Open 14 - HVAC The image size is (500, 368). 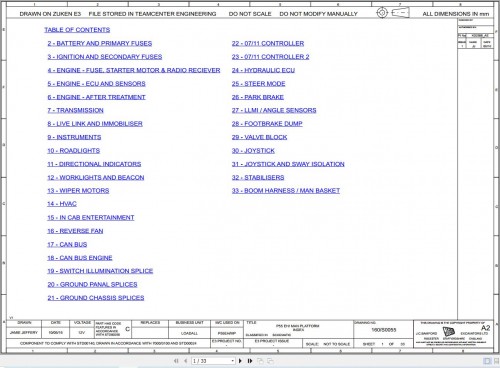pos(62,204)
